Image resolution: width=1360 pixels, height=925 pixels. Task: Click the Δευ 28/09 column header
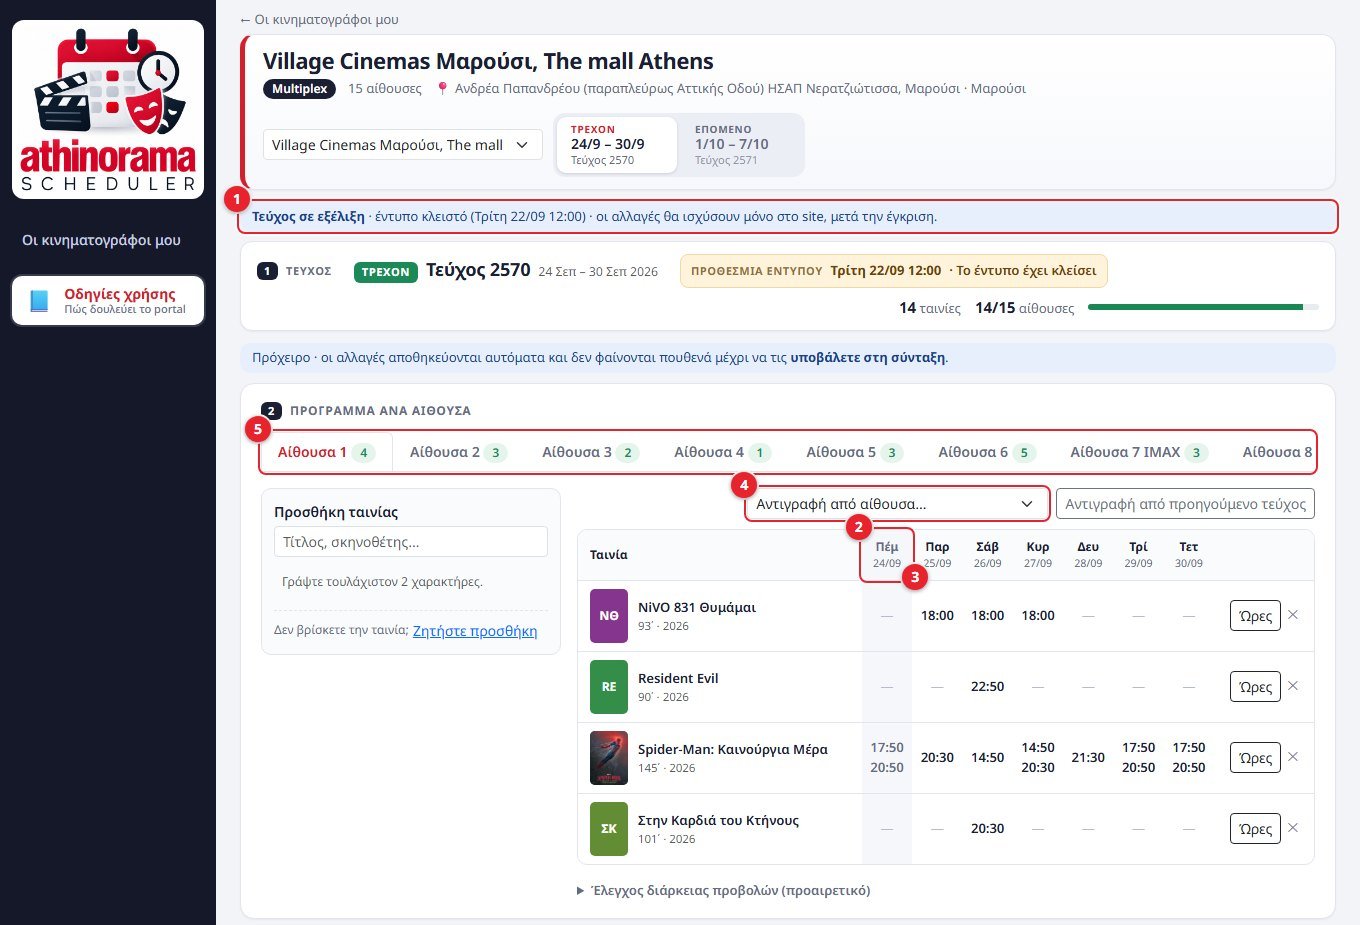[1088, 555]
